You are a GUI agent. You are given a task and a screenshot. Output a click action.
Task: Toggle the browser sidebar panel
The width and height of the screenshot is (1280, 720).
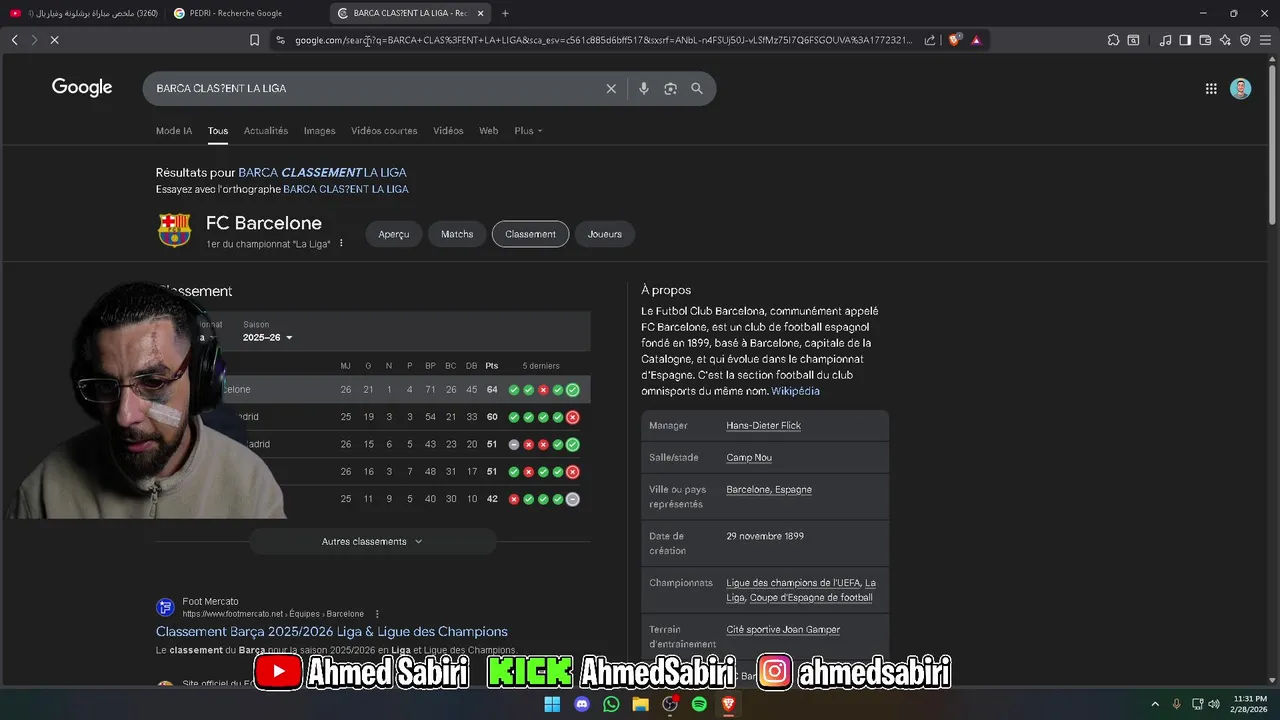pyautogui.click(x=1185, y=40)
